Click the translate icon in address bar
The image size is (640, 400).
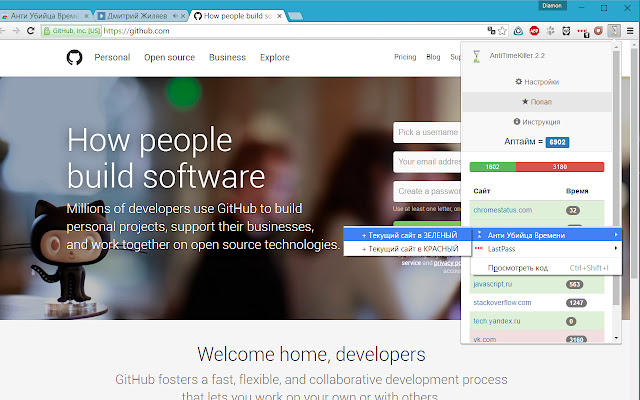(x=491, y=31)
